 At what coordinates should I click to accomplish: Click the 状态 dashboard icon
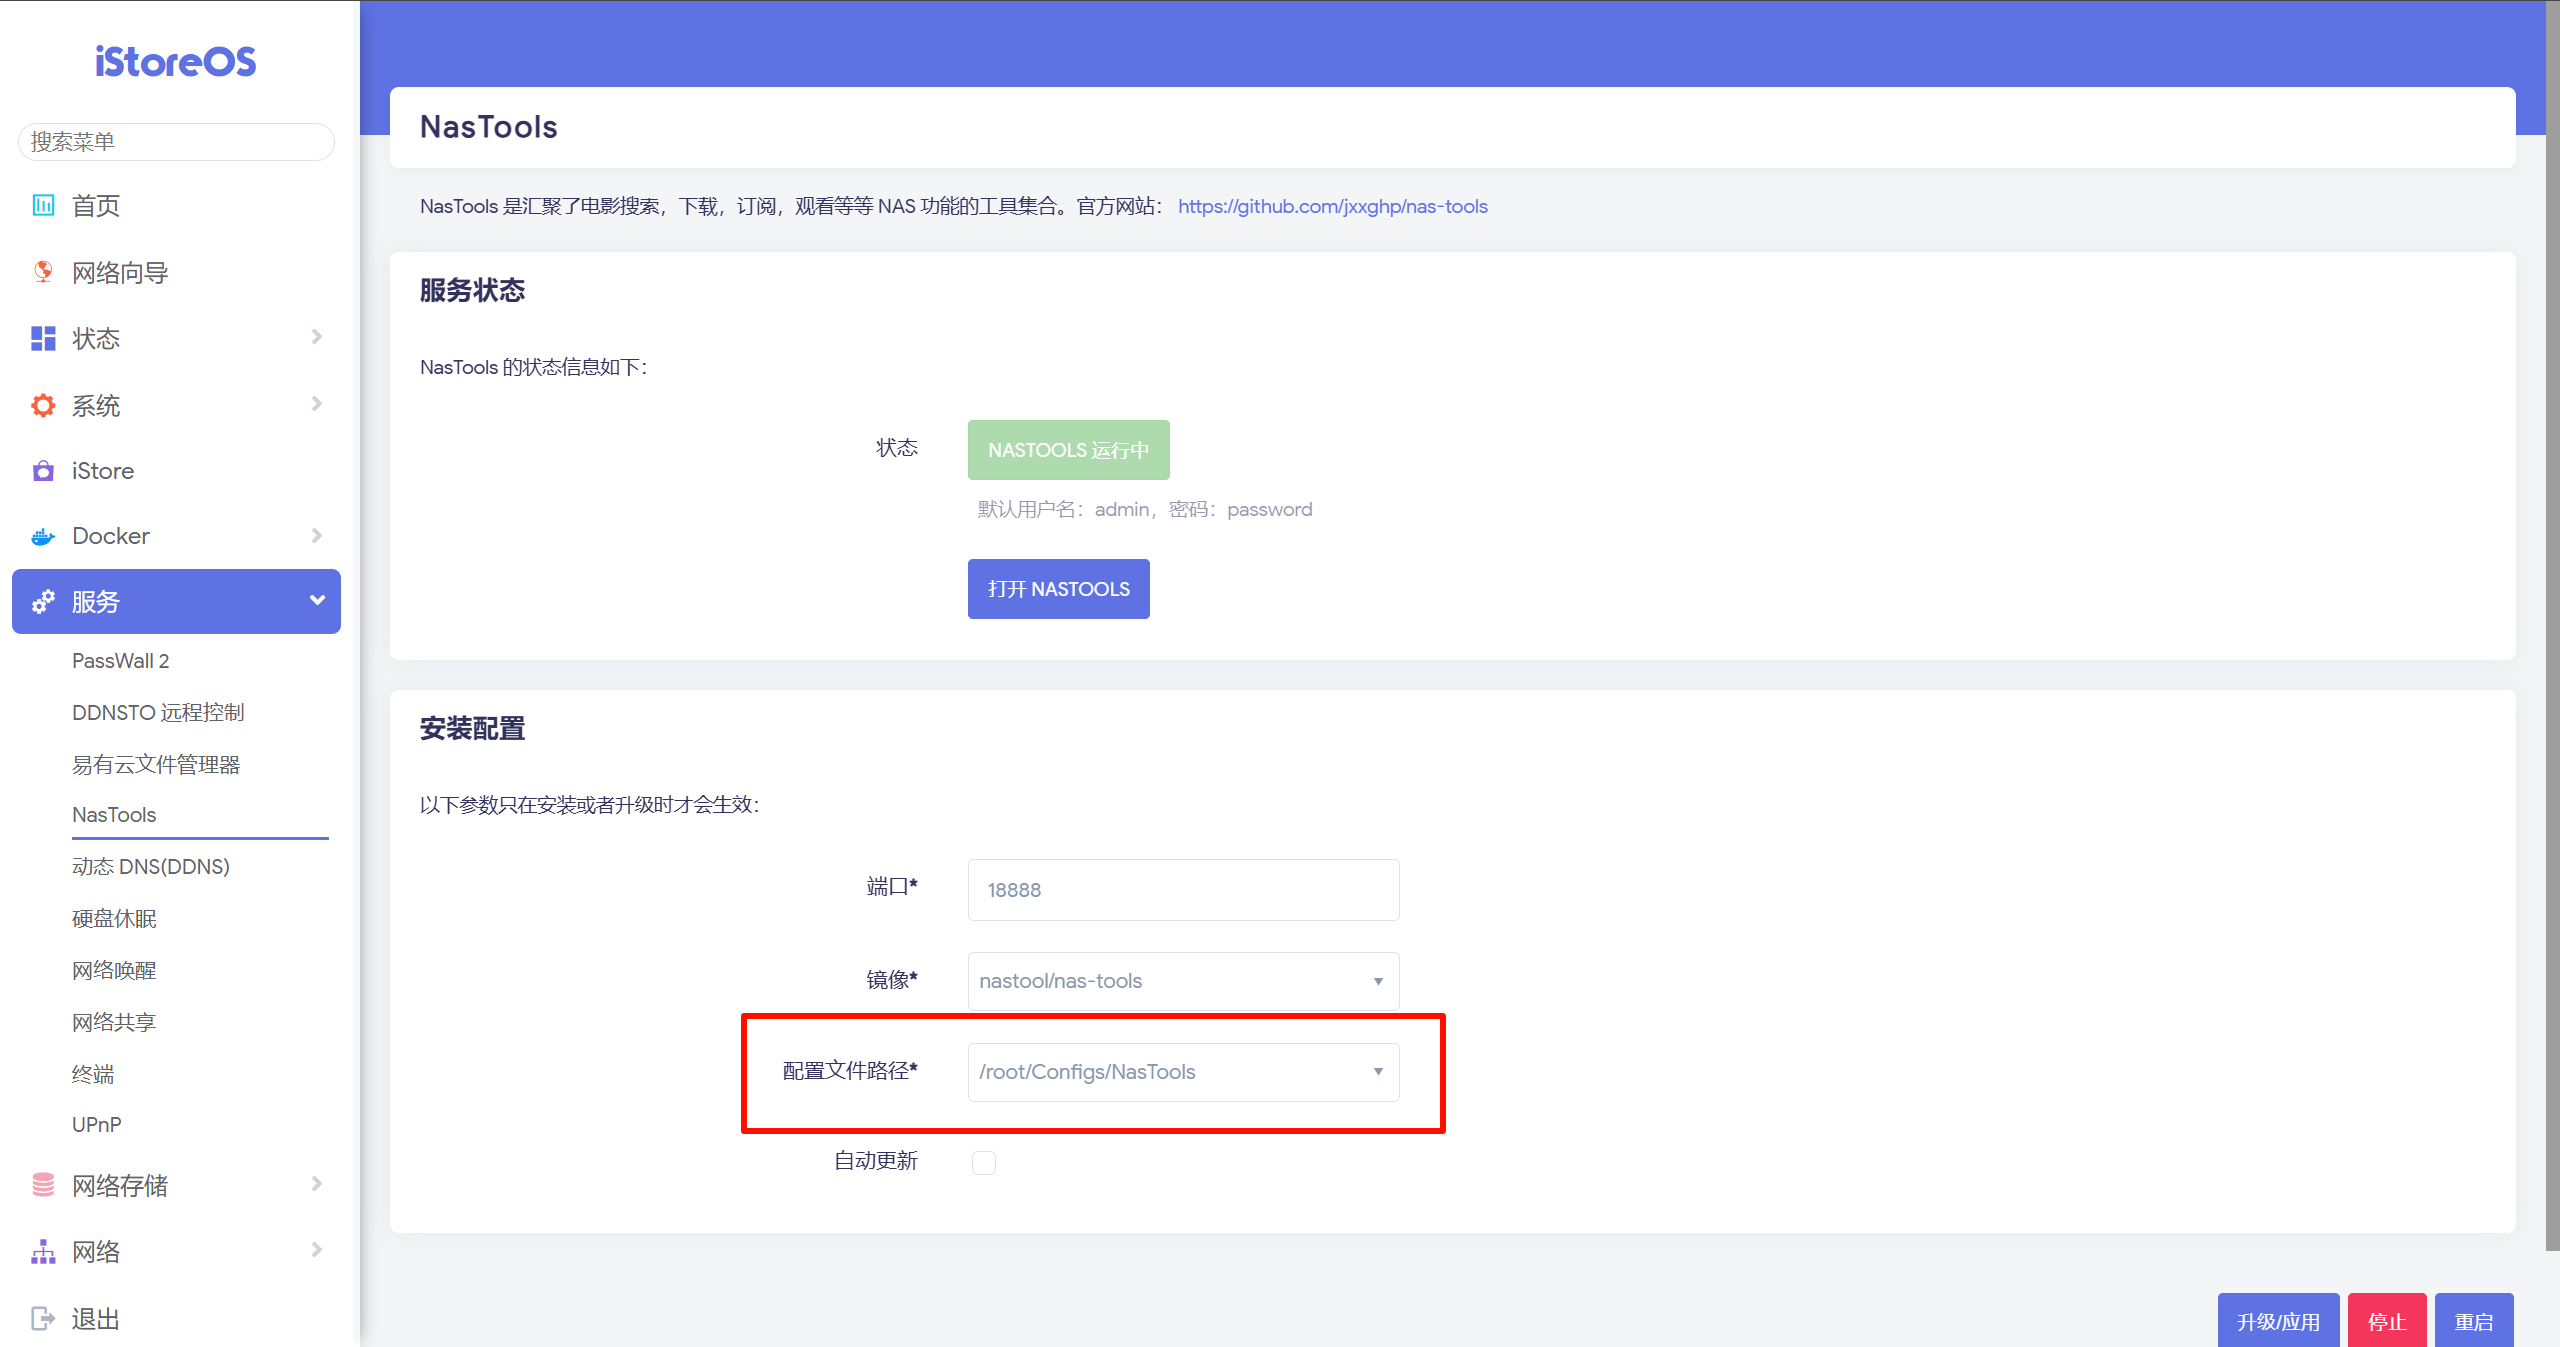43,338
